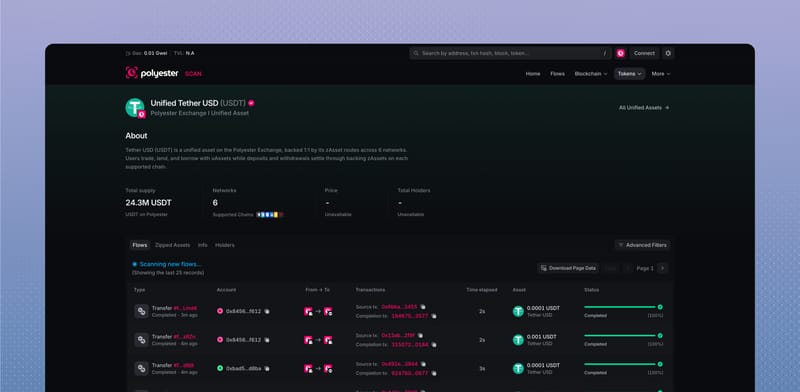Copy the 0xbad5...d8ba account address
The image size is (800, 392).
[267, 368]
